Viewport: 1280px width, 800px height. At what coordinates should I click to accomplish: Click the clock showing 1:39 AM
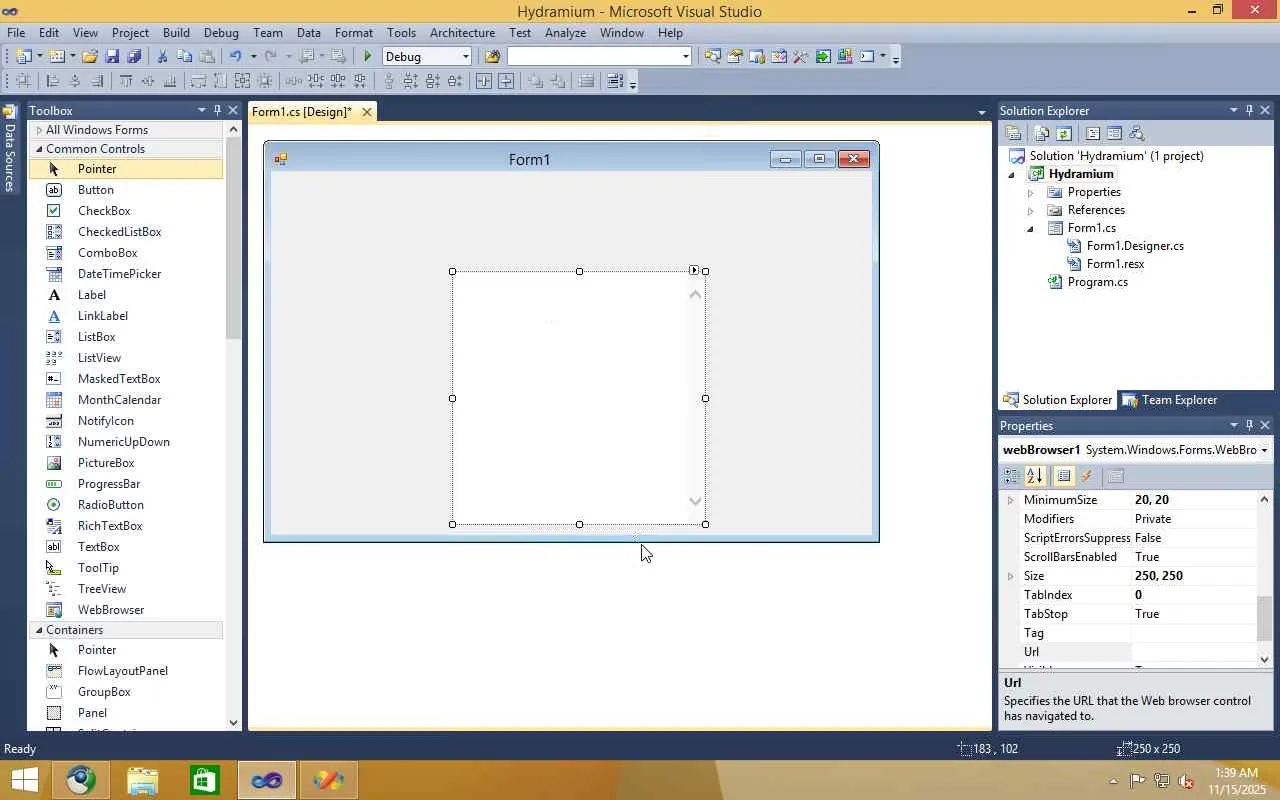pyautogui.click(x=1236, y=773)
